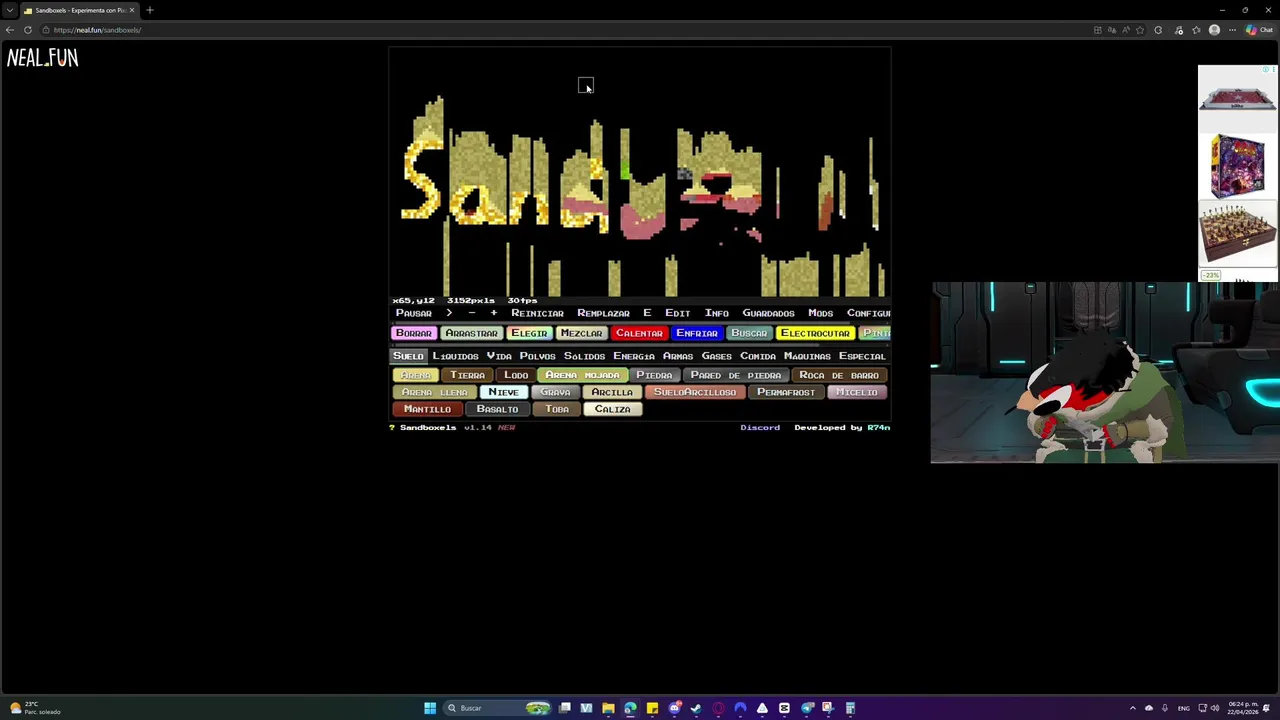Select the Micelio element

856,392
